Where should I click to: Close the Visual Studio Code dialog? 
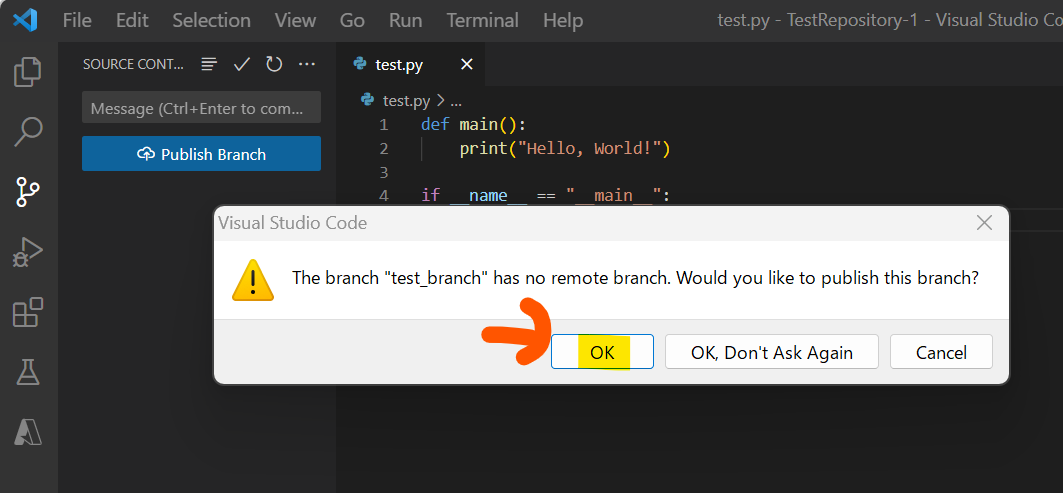point(984,222)
